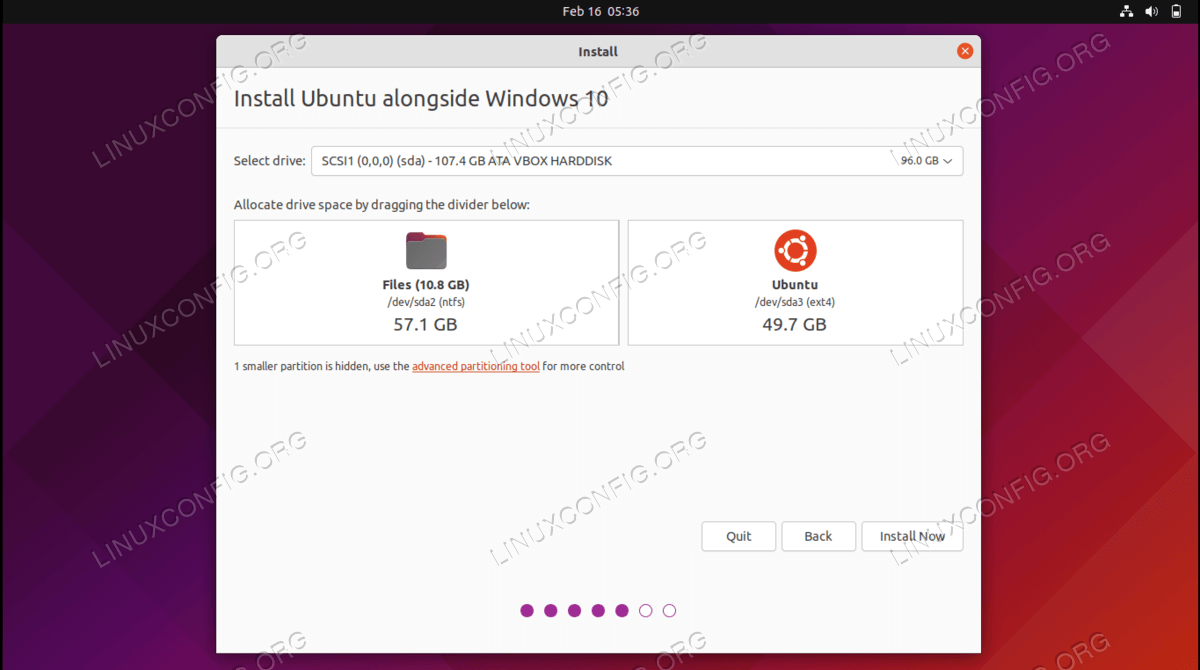1200x670 pixels.
Task: Select the Files 57.1 GB partition box
Action: coord(426,283)
